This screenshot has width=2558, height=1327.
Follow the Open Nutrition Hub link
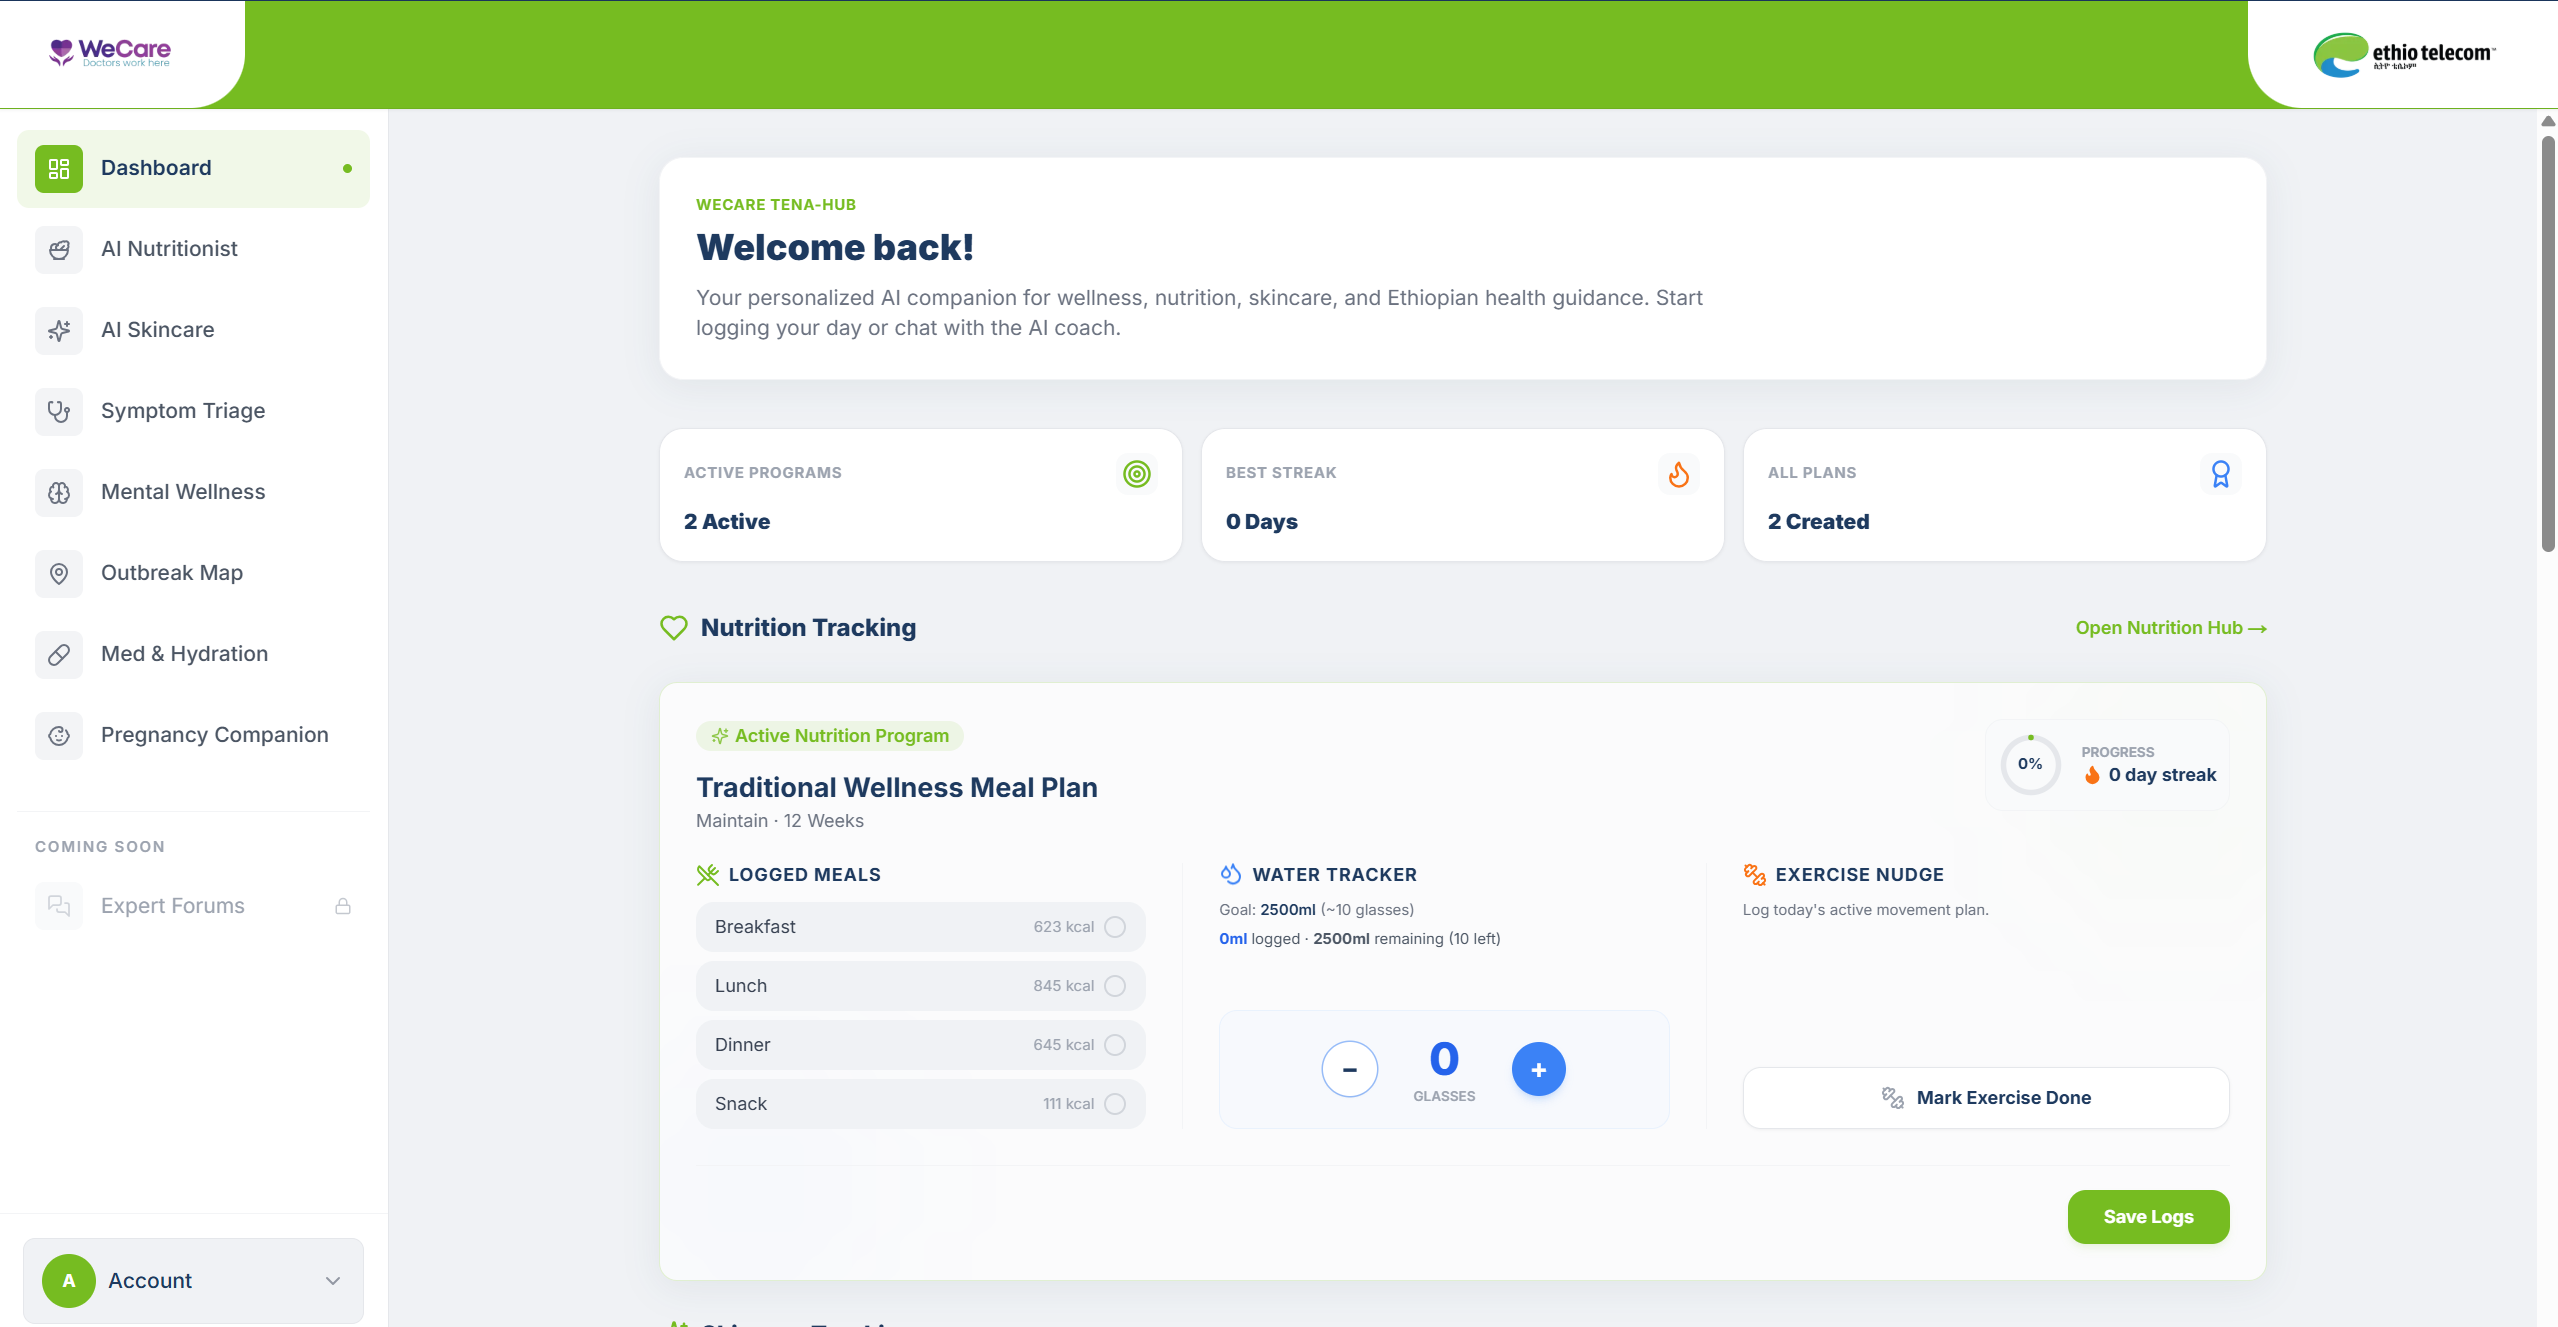(2171, 628)
